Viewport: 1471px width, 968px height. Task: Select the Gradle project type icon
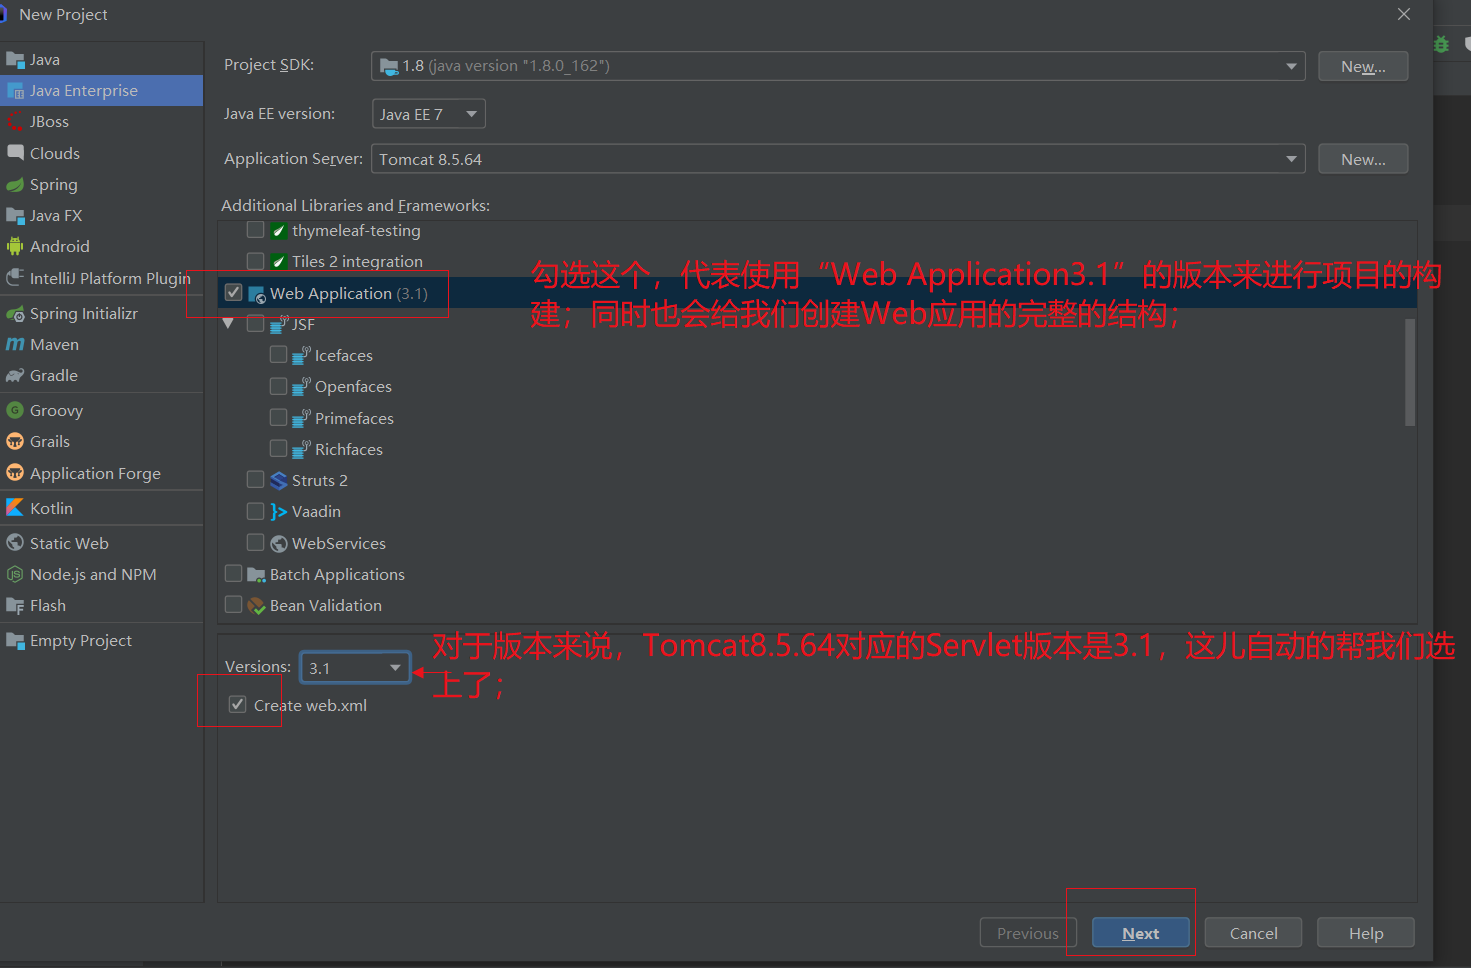(16, 375)
